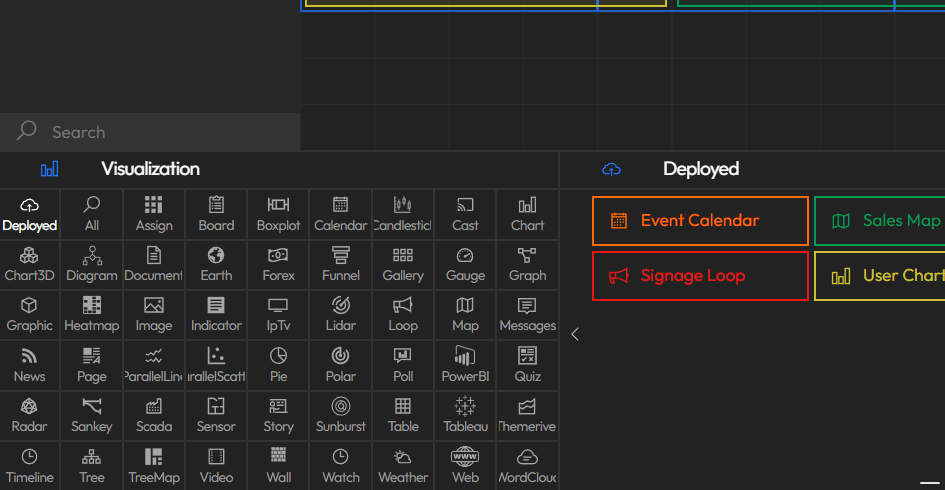Pick the Forex visualization

coord(278,265)
